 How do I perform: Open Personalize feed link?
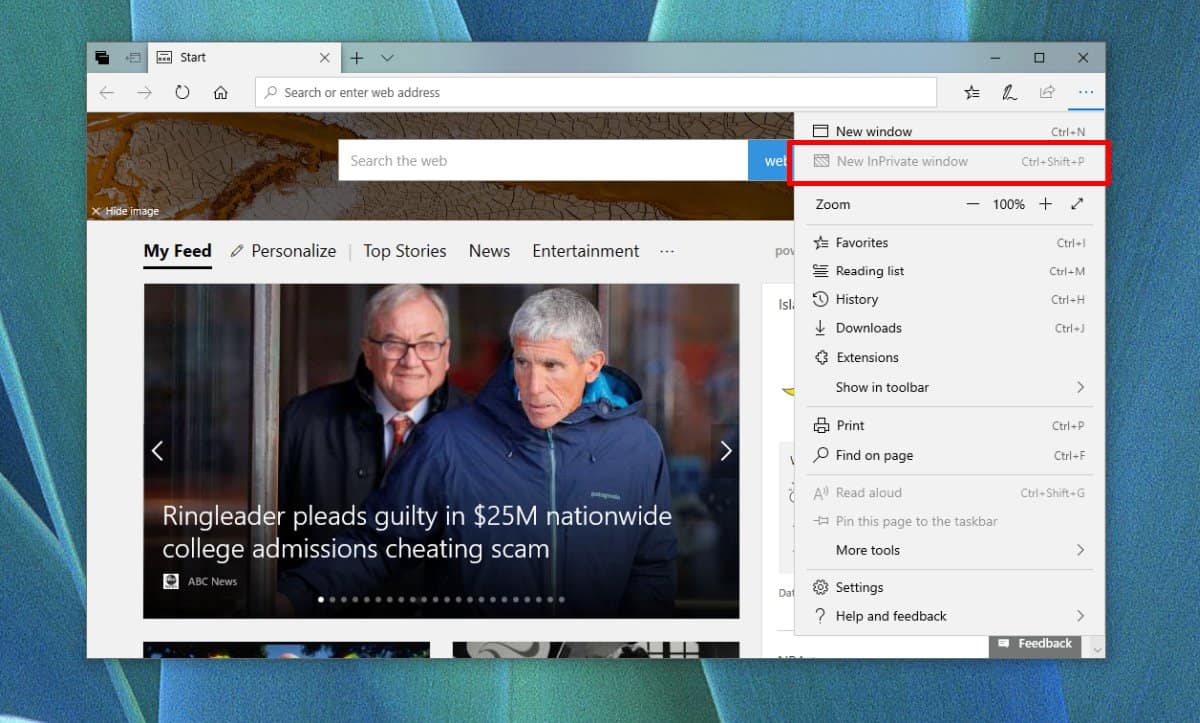[283, 251]
